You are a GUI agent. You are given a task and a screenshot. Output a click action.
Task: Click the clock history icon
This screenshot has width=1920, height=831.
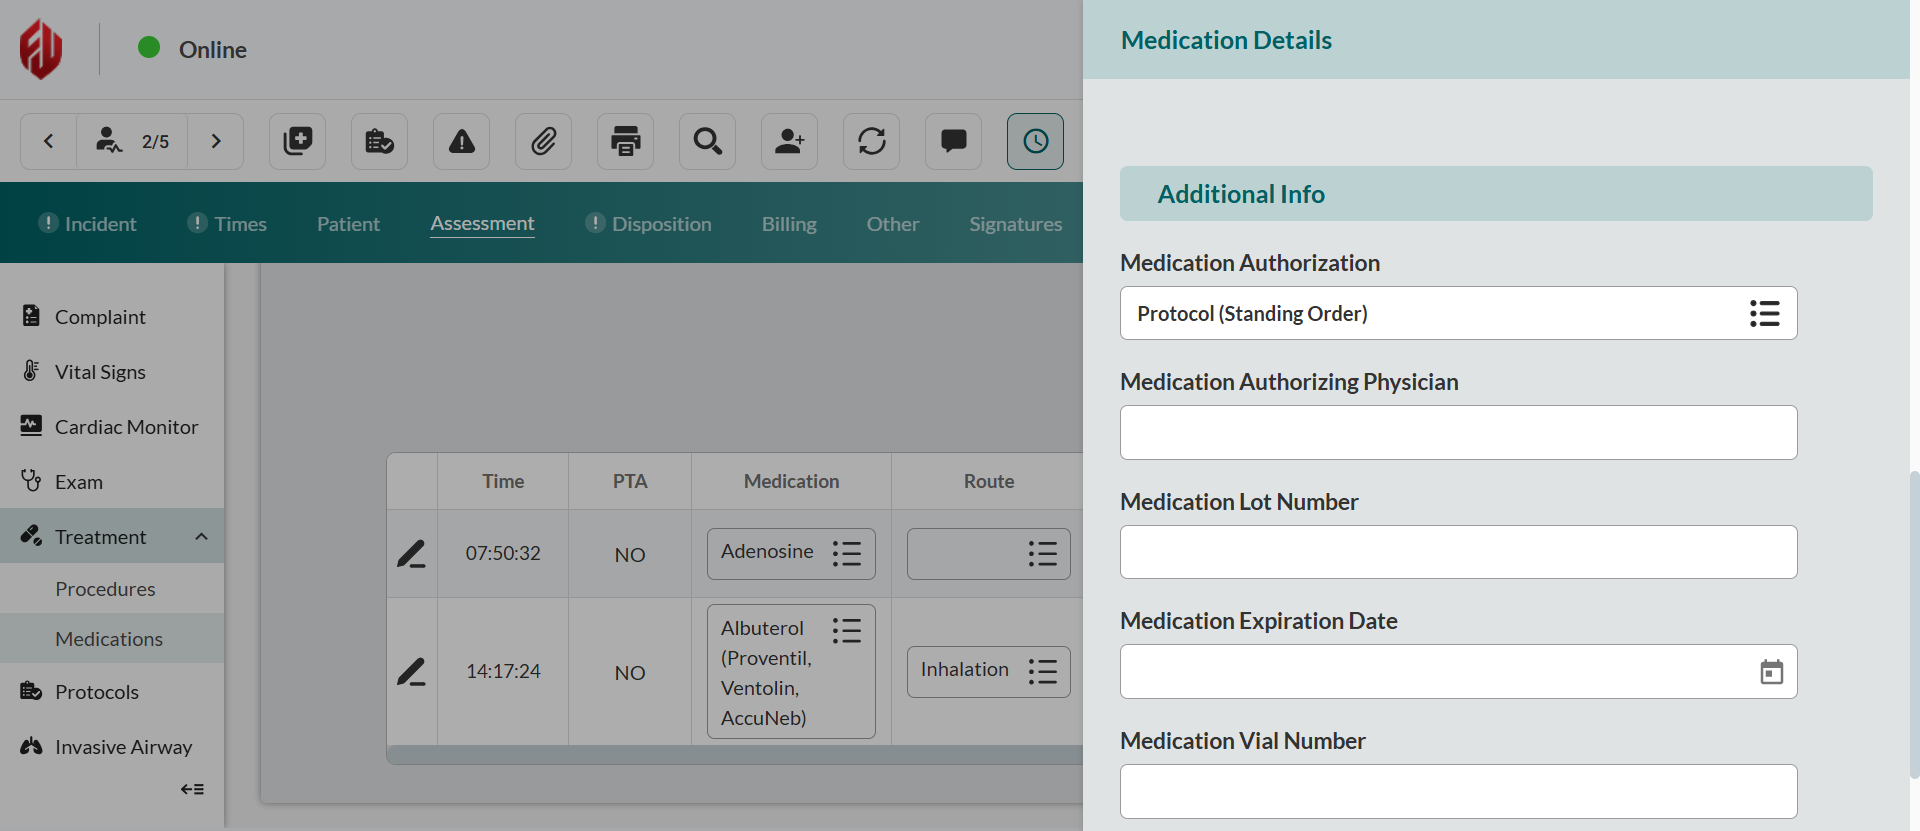1035,141
